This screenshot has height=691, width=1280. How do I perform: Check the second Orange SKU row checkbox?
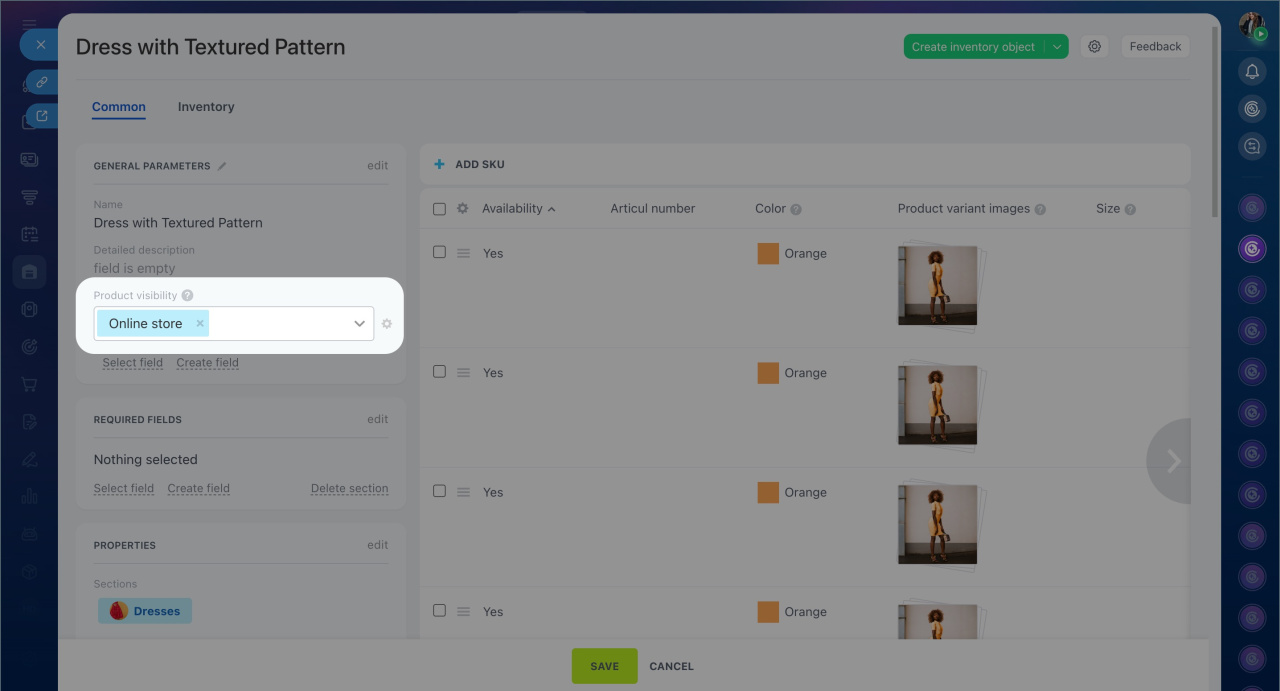click(x=439, y=371)
